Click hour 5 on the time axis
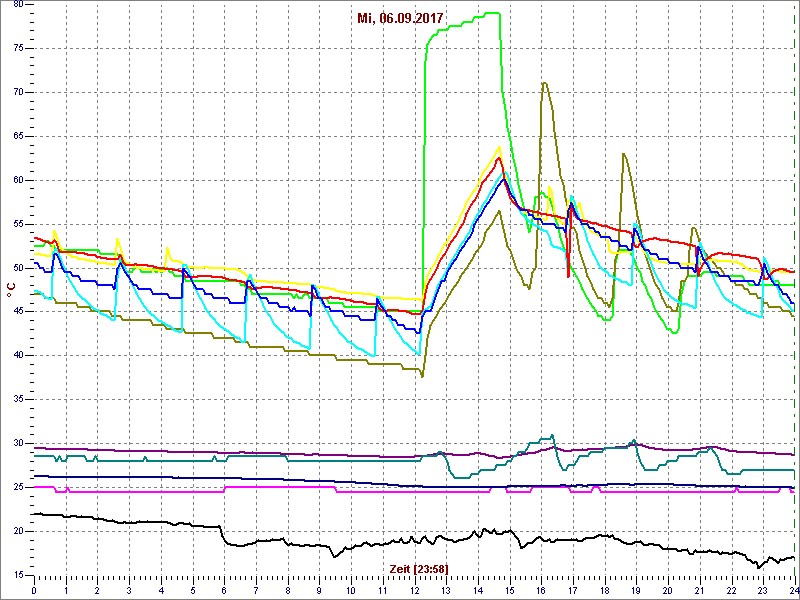800x600 pixels. tap(193, 590)
